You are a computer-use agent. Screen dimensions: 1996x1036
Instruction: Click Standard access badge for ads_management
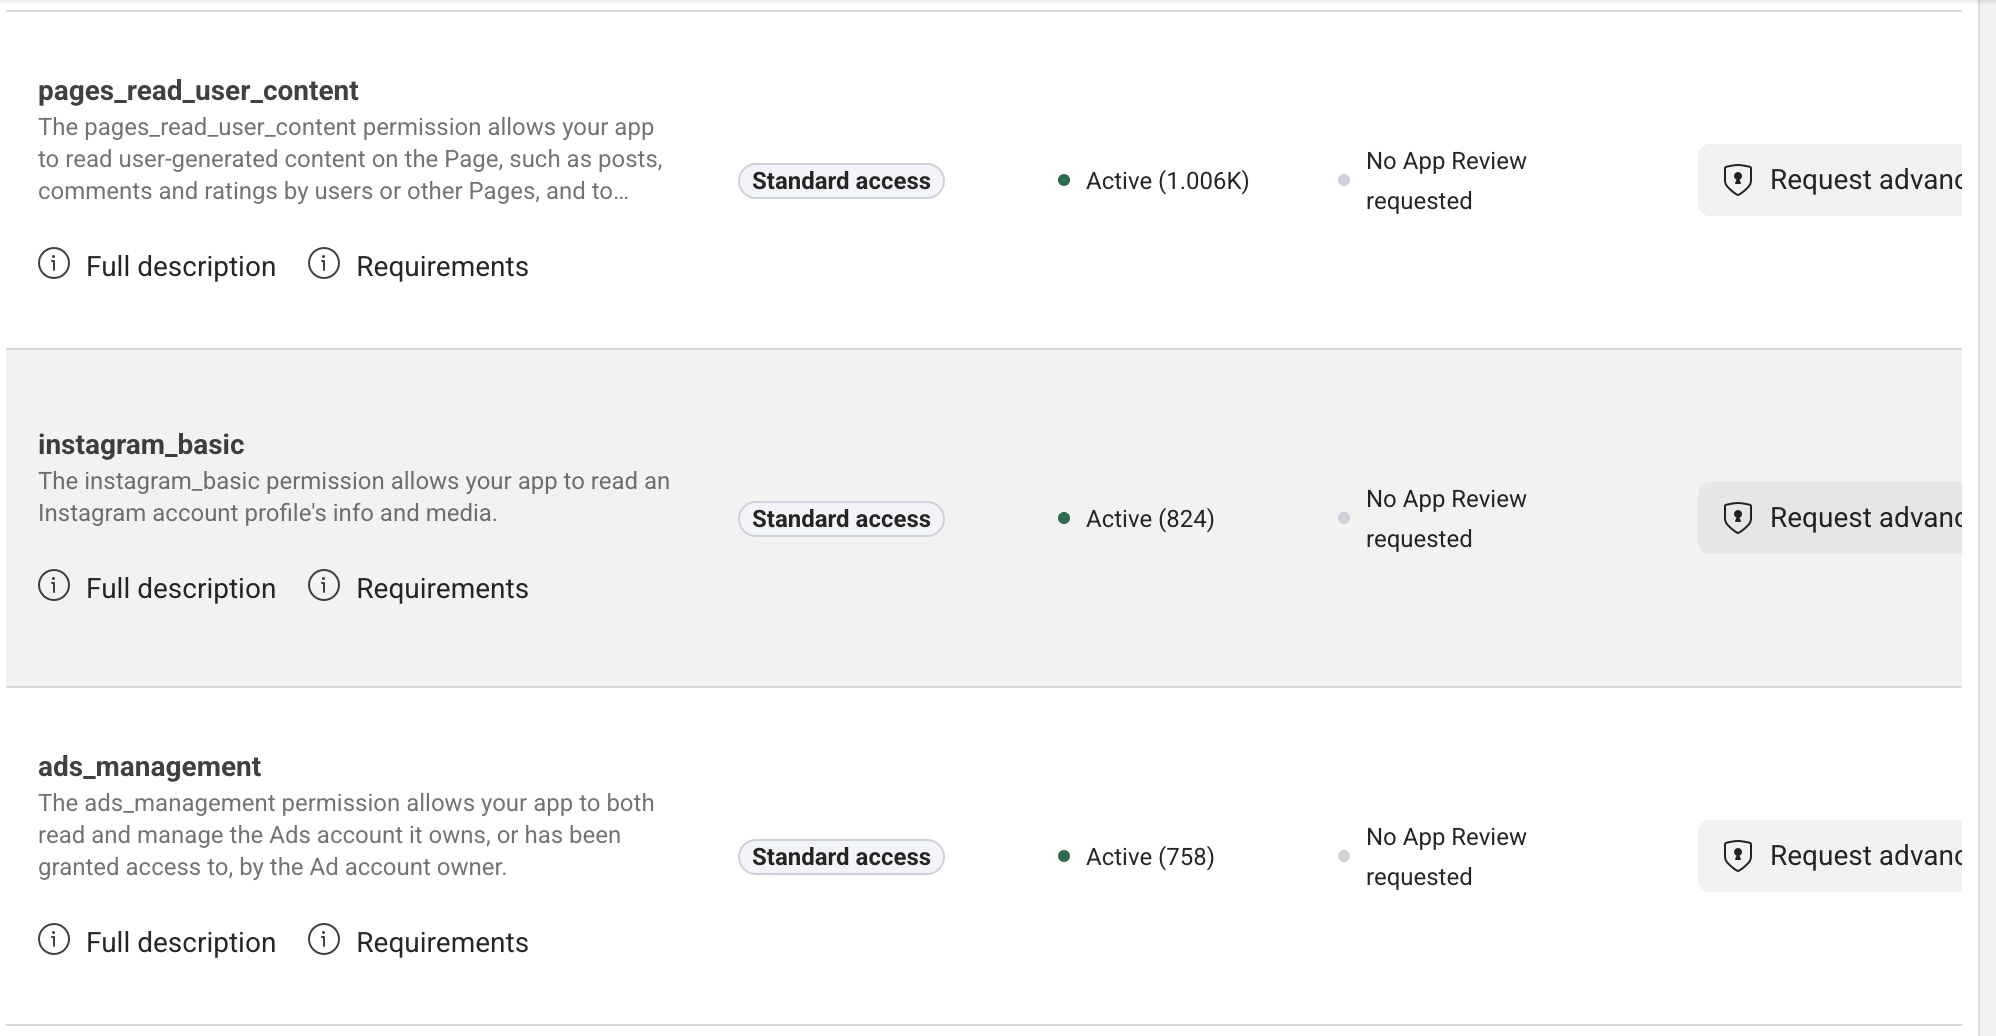[841, 857]
